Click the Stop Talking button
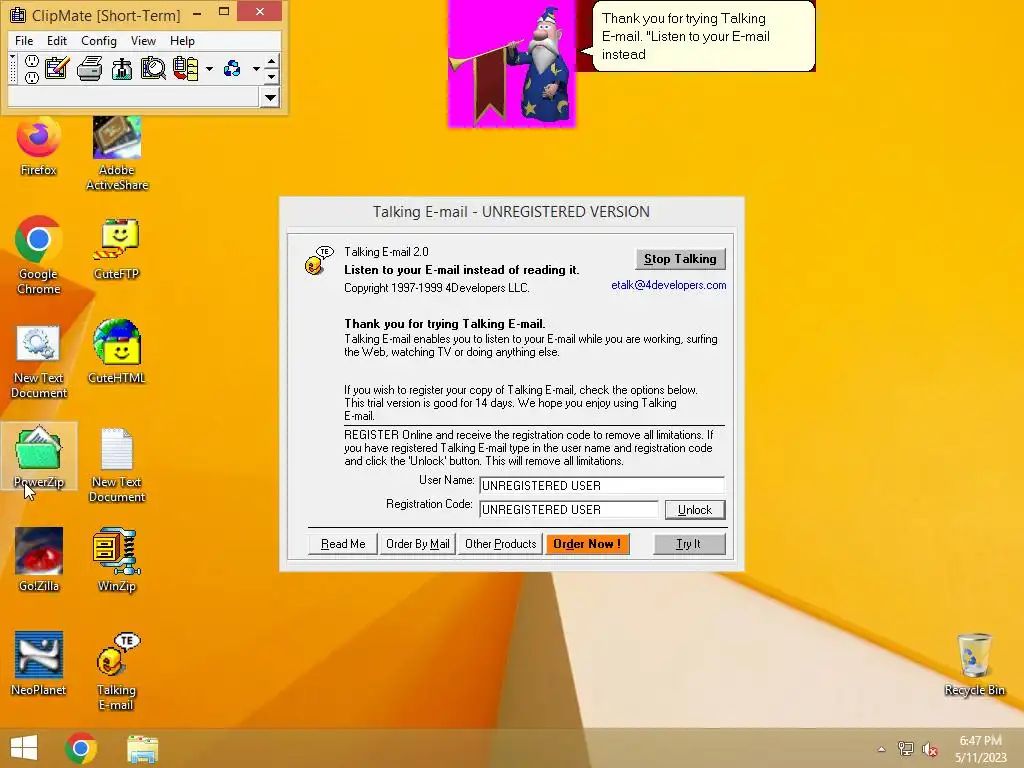The image size is (1024, 768). tap(680, 259)
